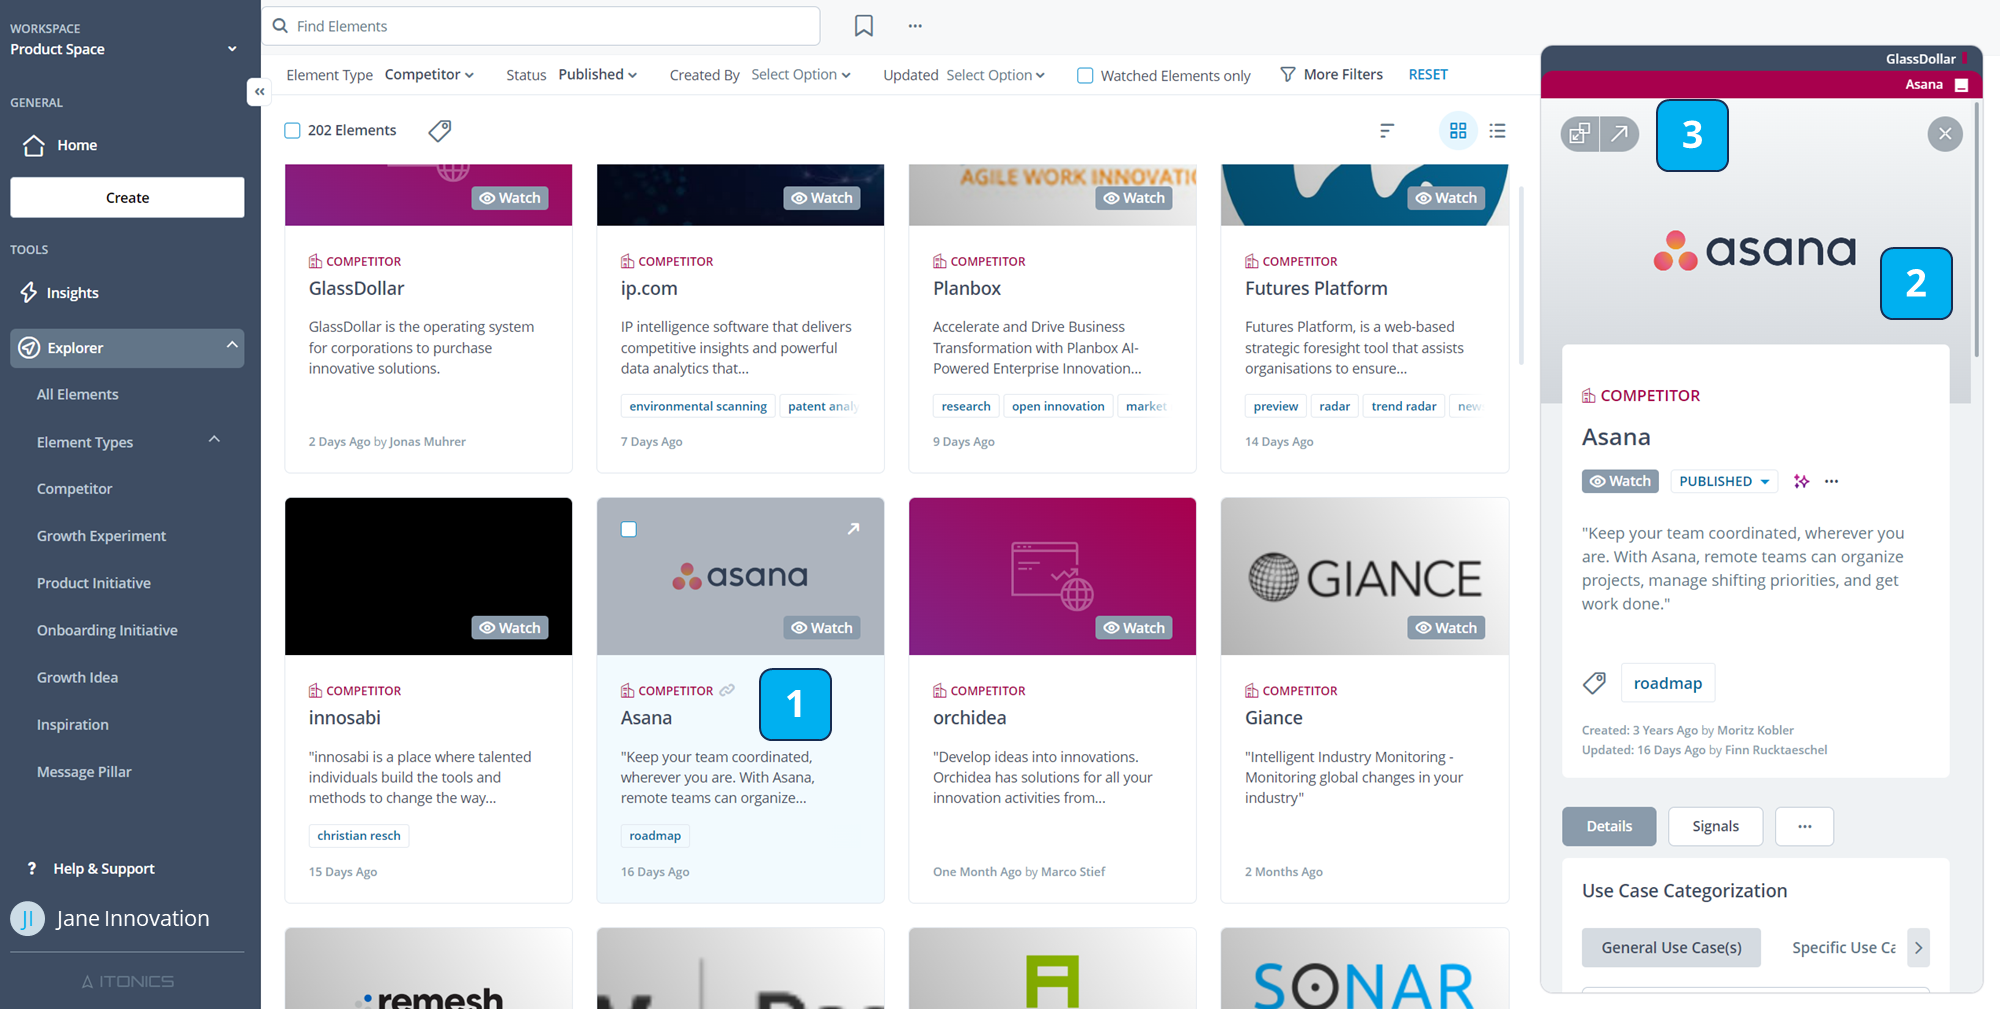Image resolution: width=2000 pixels, height=1009 pixels.
Task: Click the bookmark icon beside search
Action: [863, 26]
